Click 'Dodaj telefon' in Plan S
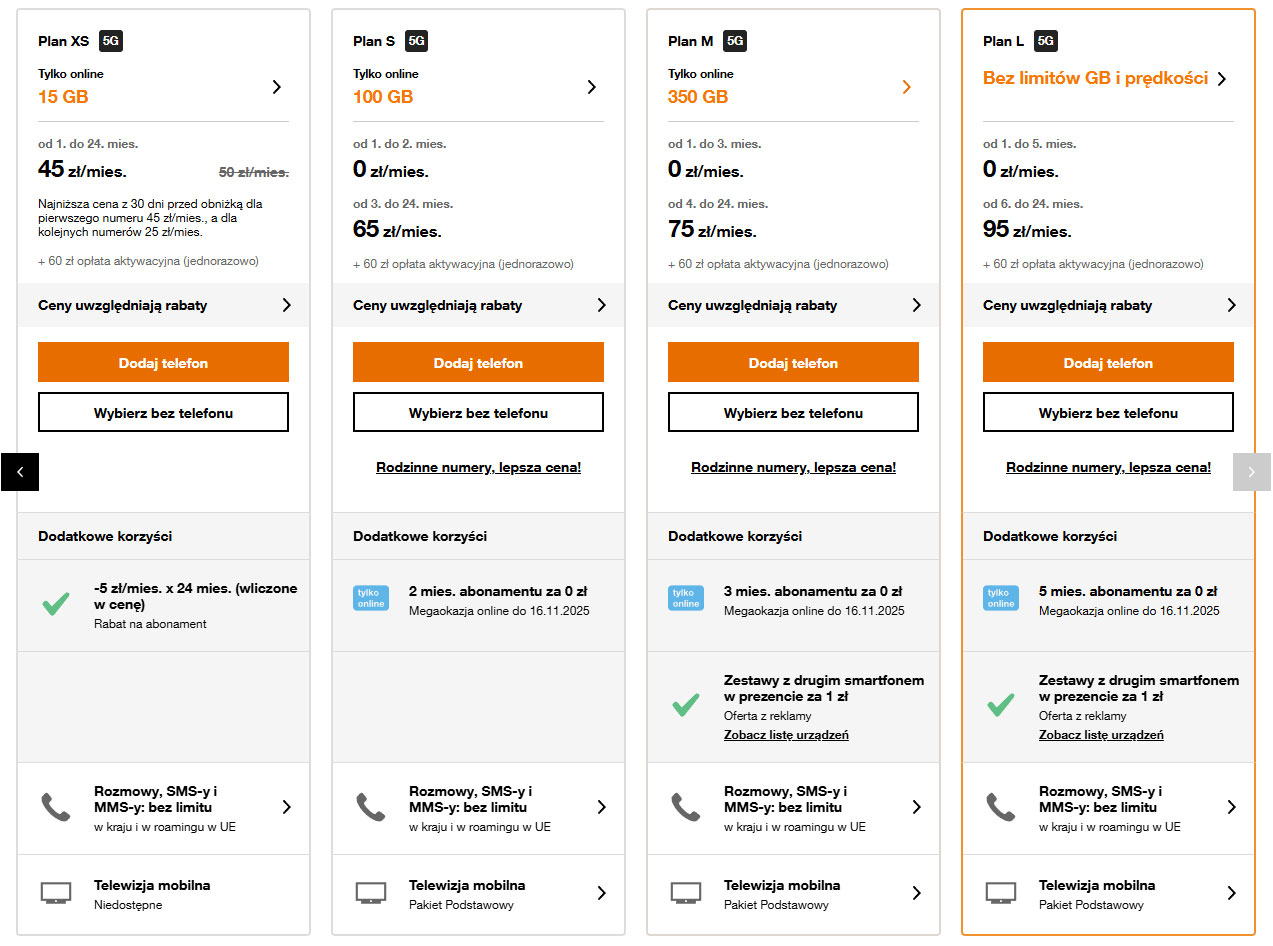The width and height of the screenshot is (1273, 946). 478,363
